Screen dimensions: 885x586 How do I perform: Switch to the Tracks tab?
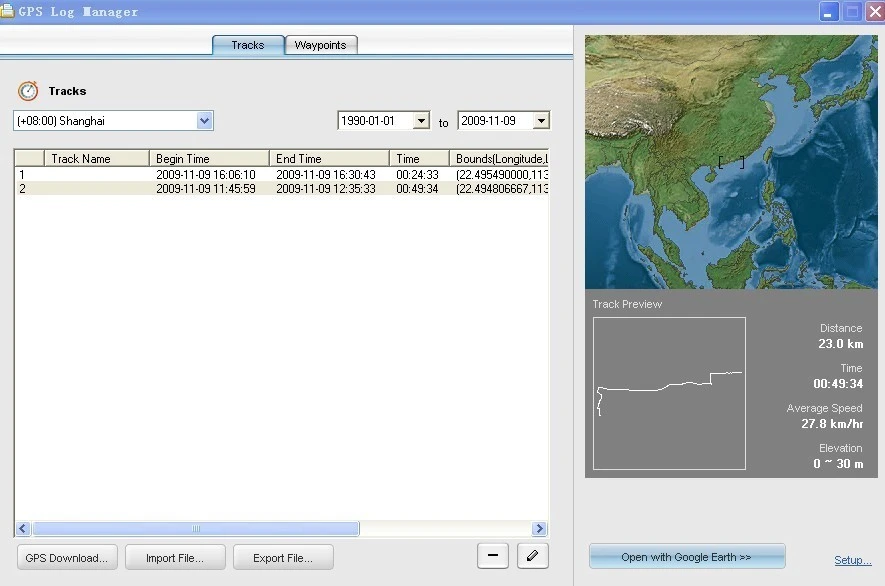click(248, 45)
